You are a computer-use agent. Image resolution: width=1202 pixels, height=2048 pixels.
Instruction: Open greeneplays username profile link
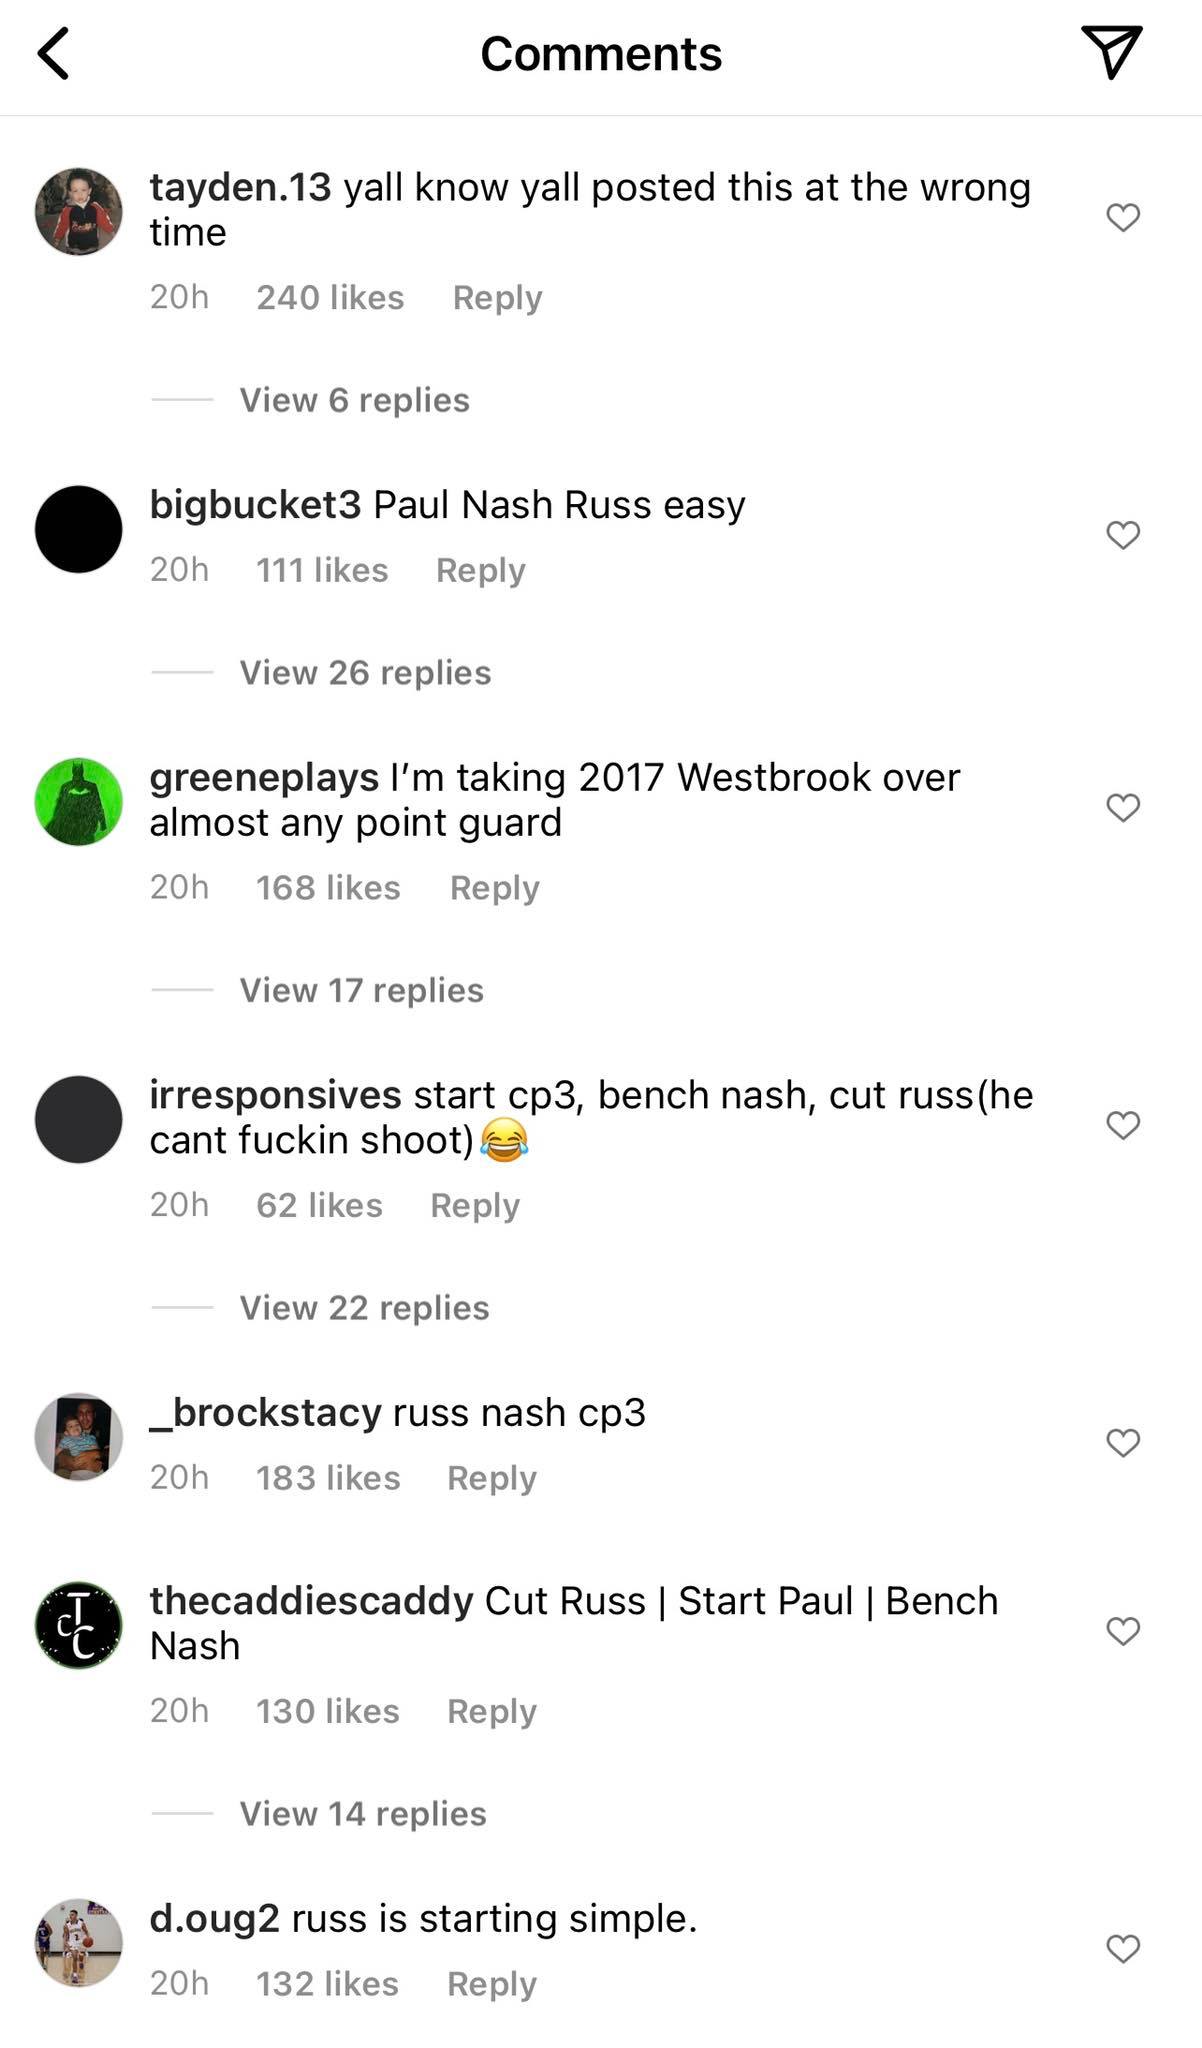point(264,778)
